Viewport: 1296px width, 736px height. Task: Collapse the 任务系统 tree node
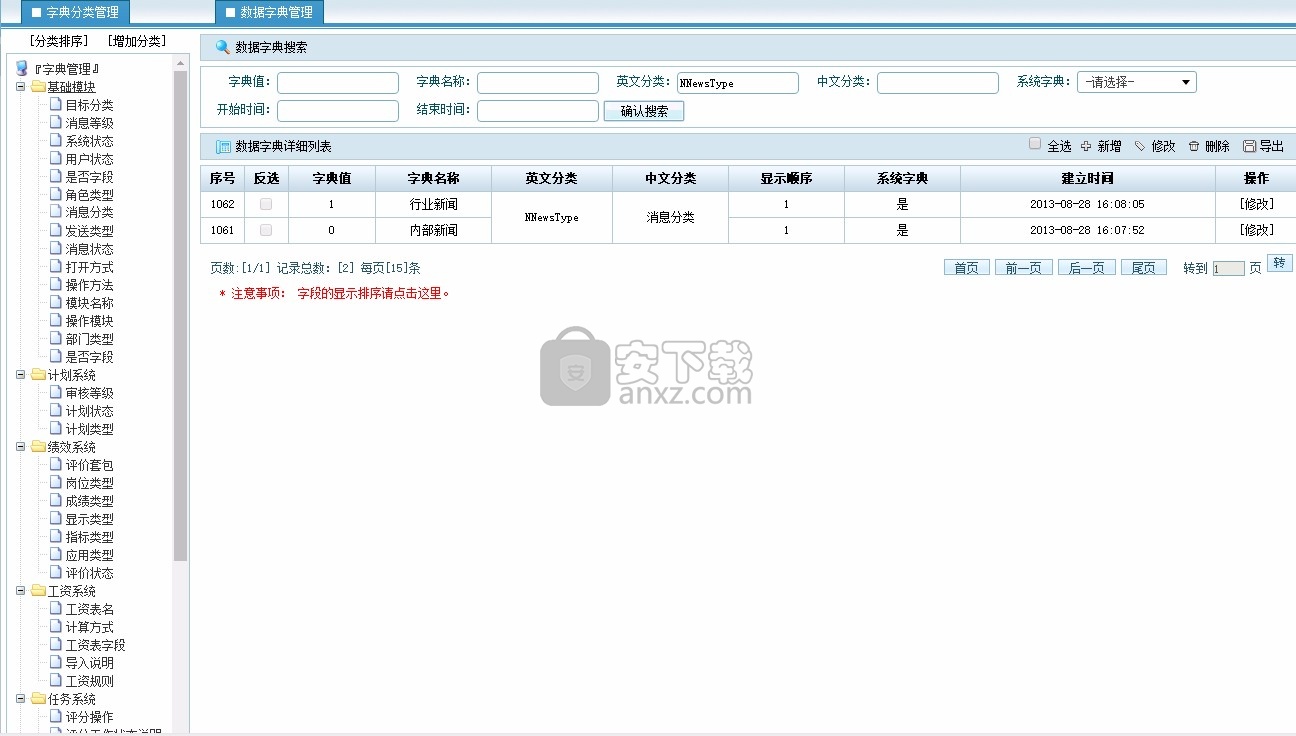[21, 699]
